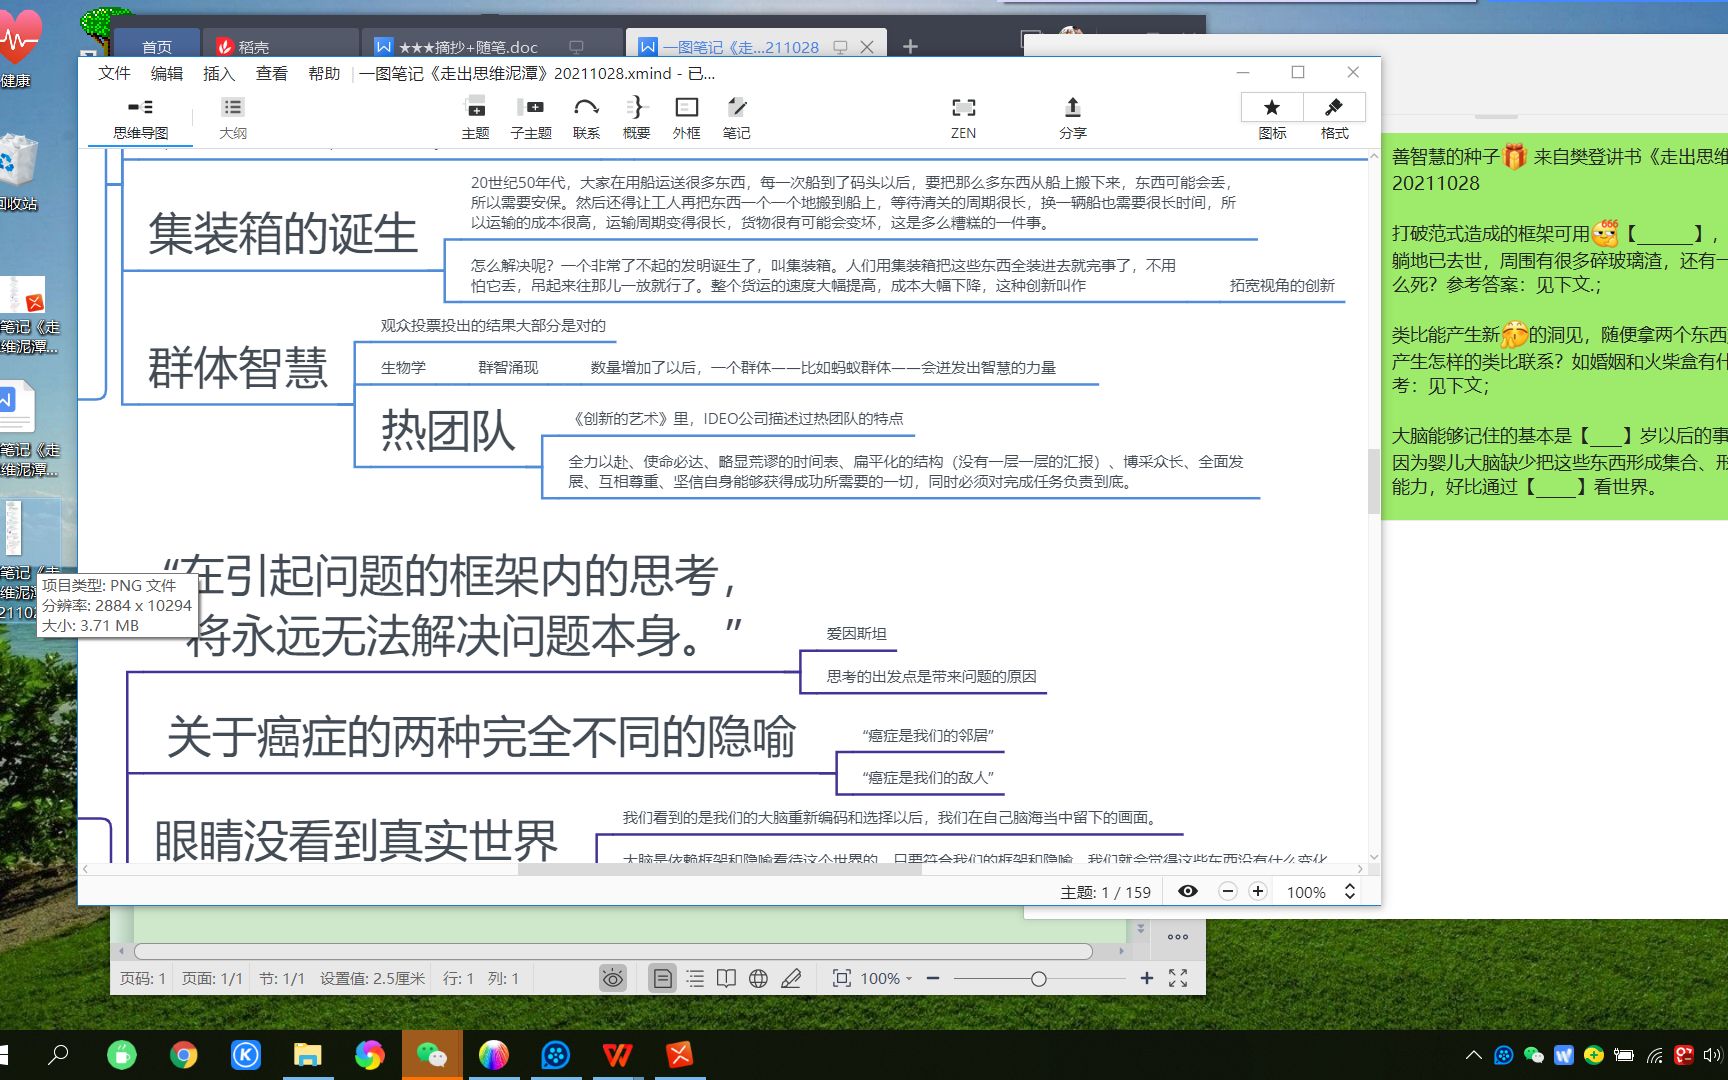Click the 主题: 1 / 159 status text
This screenshot has height=1080, width=1728.
click(x=1105, y=892)
